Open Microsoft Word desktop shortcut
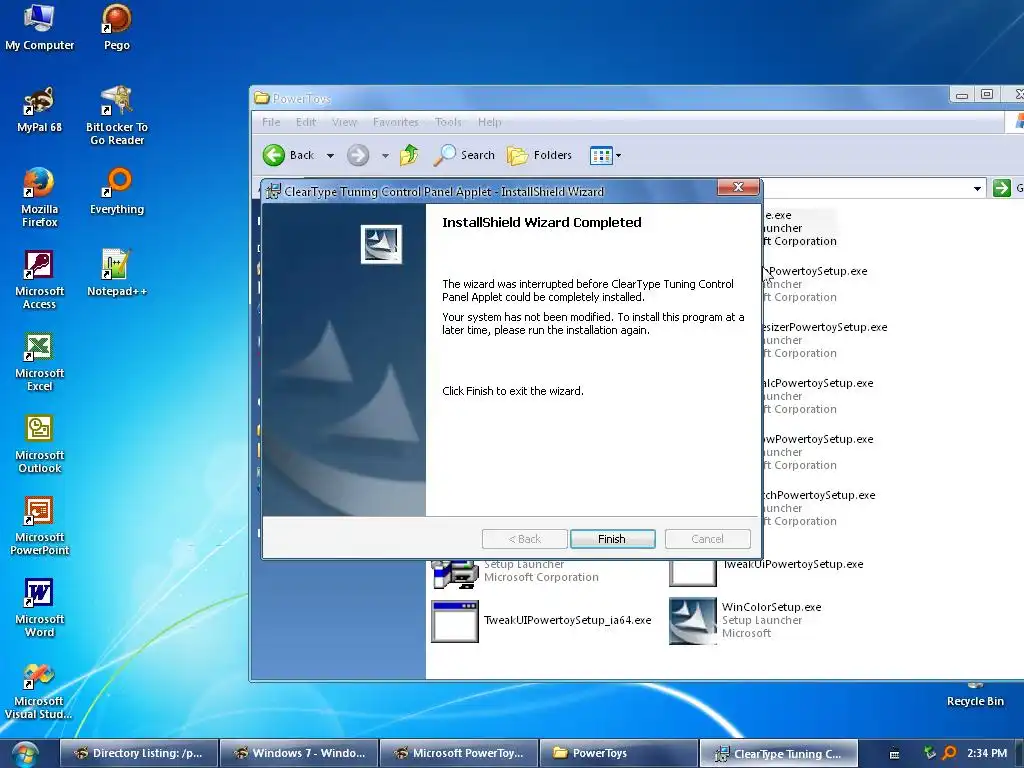The height and width of the screenshot is (768, 1024). [39, 608]
